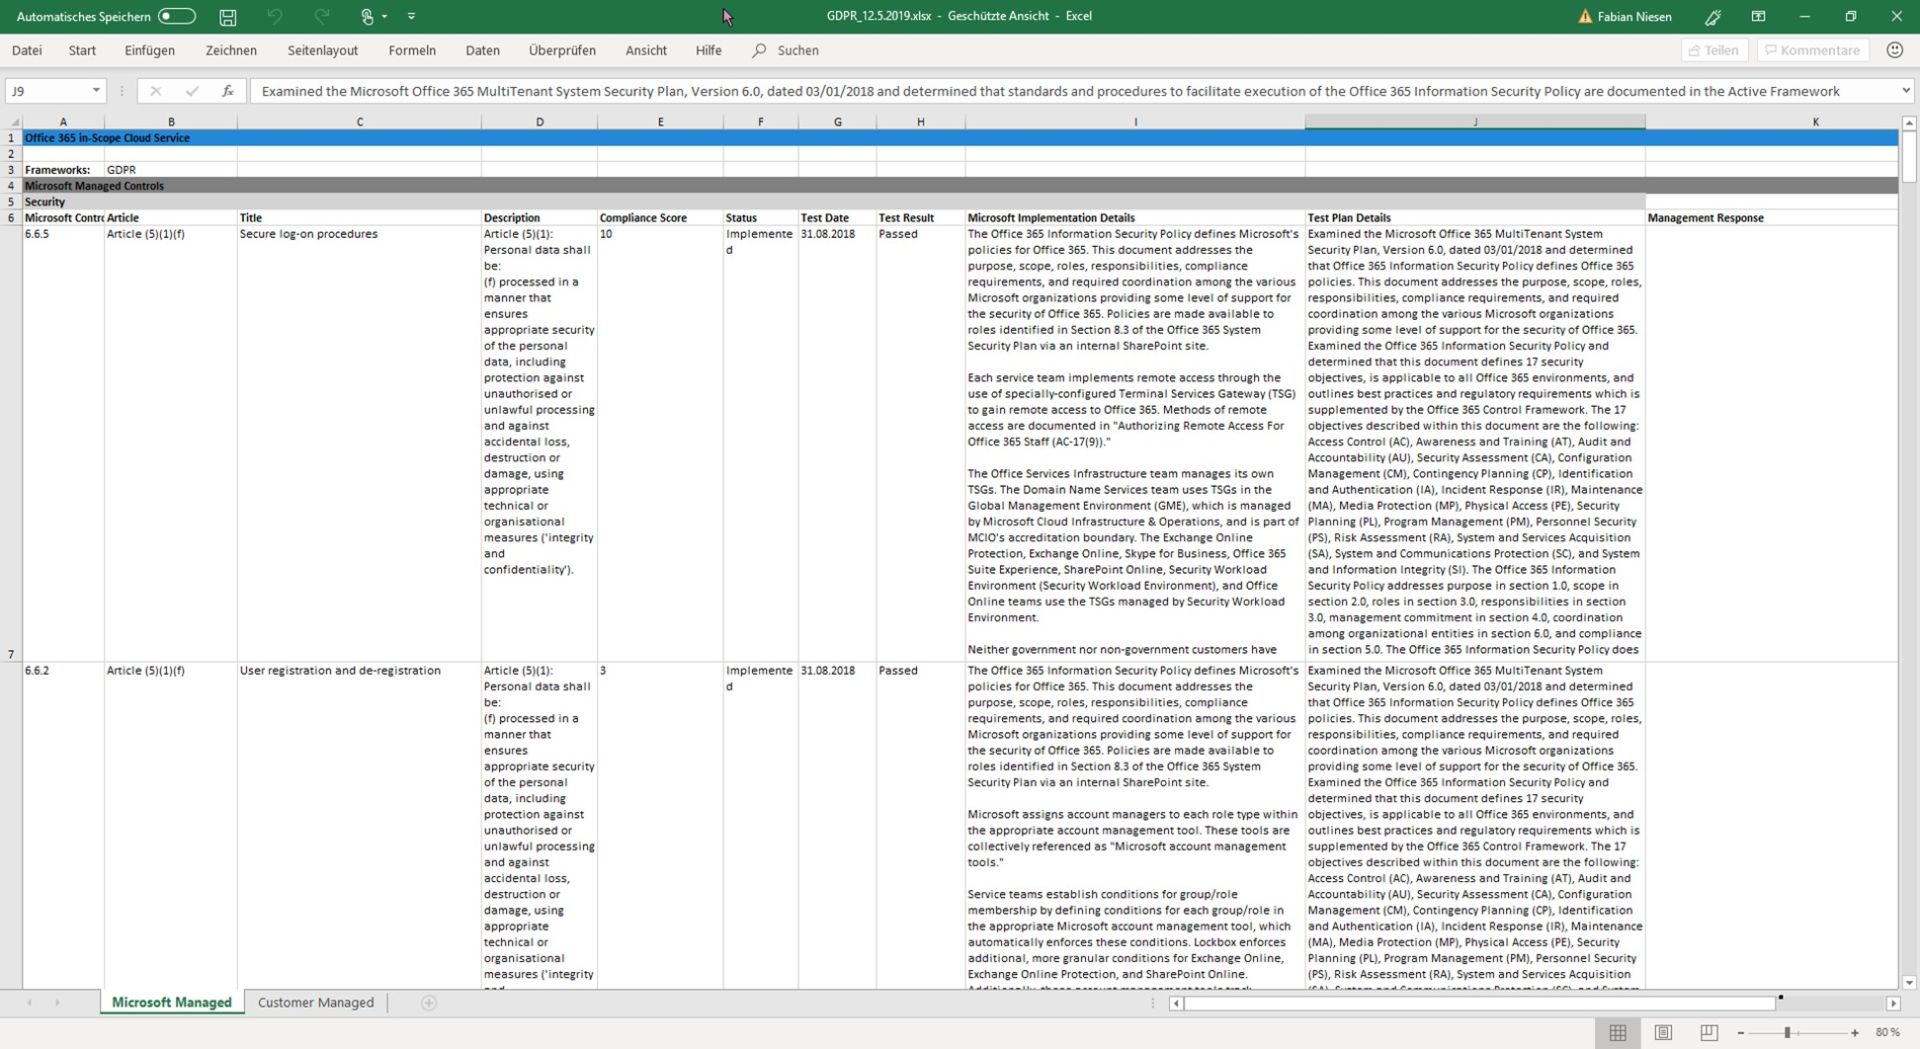This screenshot has height=1049, width=1920.
Task: Click the 80 % zoom level
Action: [x=1887, y=1033]
